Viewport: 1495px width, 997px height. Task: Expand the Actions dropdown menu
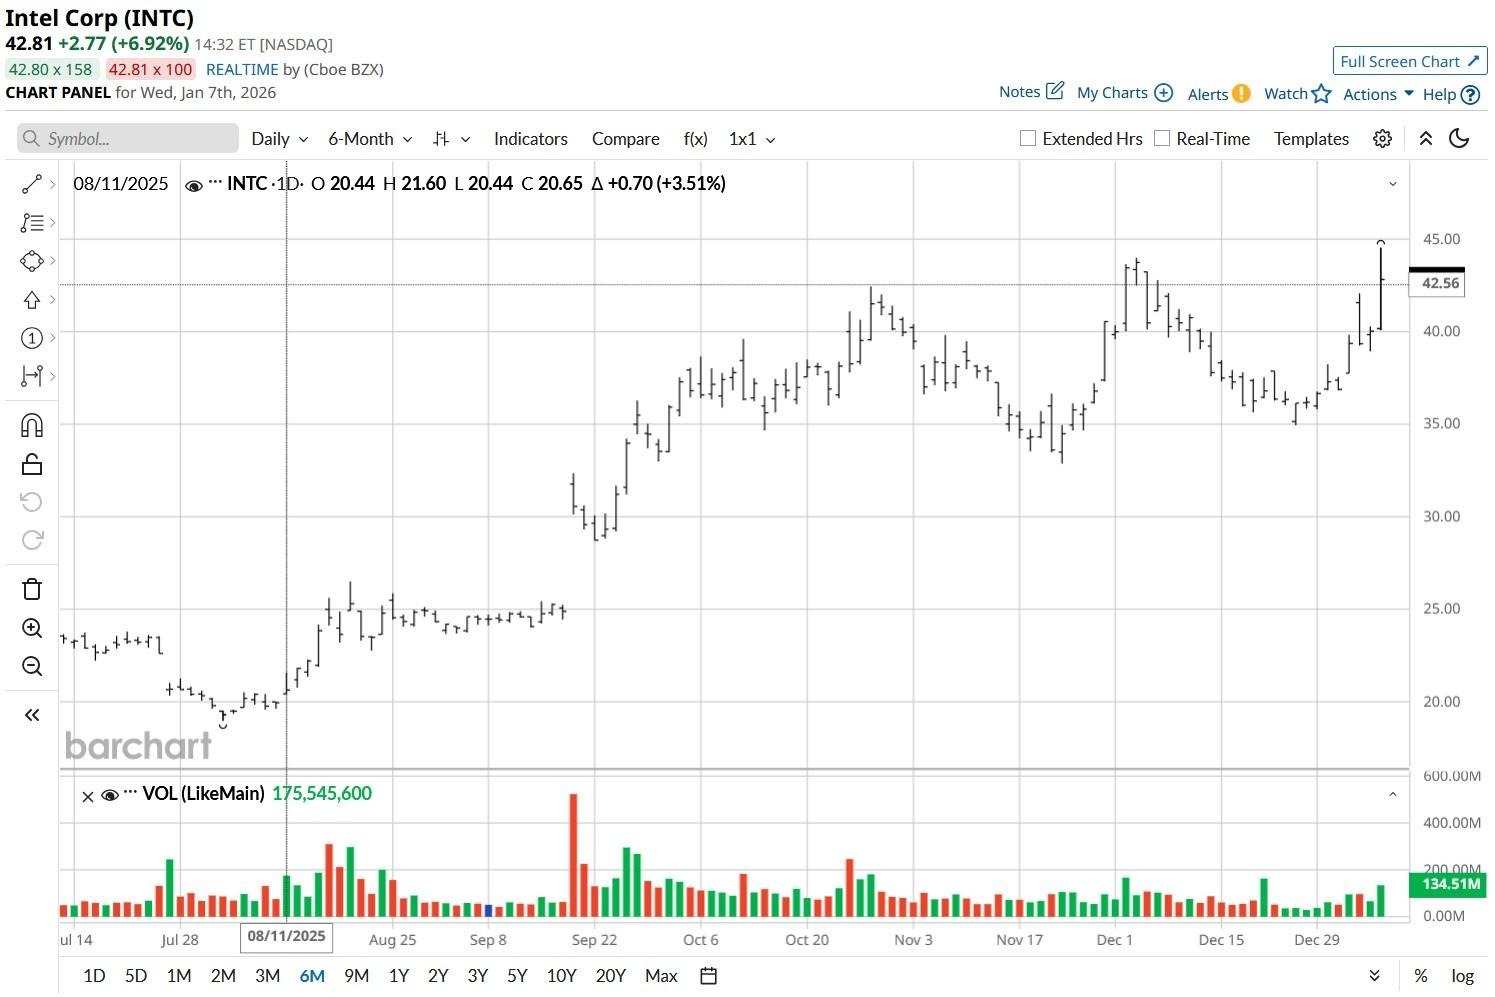pyautogui.click(x=1378, y=94)
